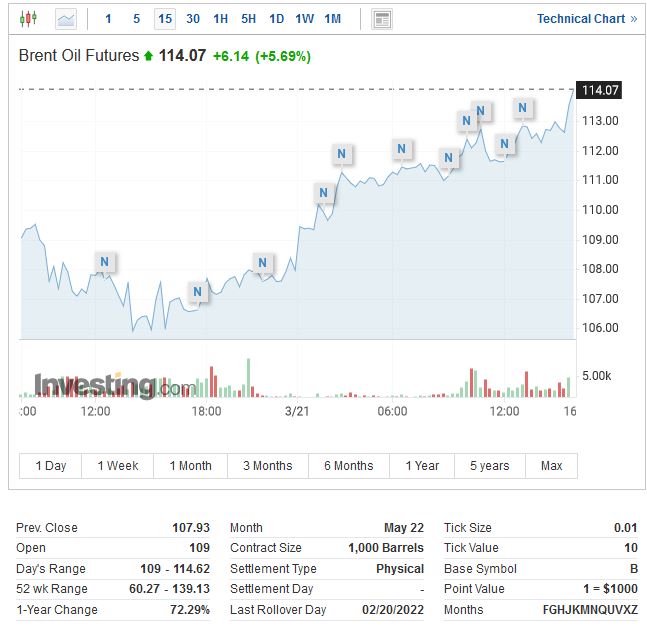Viewport: 647px width, 637px height.
Task: Select the 1-minute interval
Action: (x=109, y=18)
